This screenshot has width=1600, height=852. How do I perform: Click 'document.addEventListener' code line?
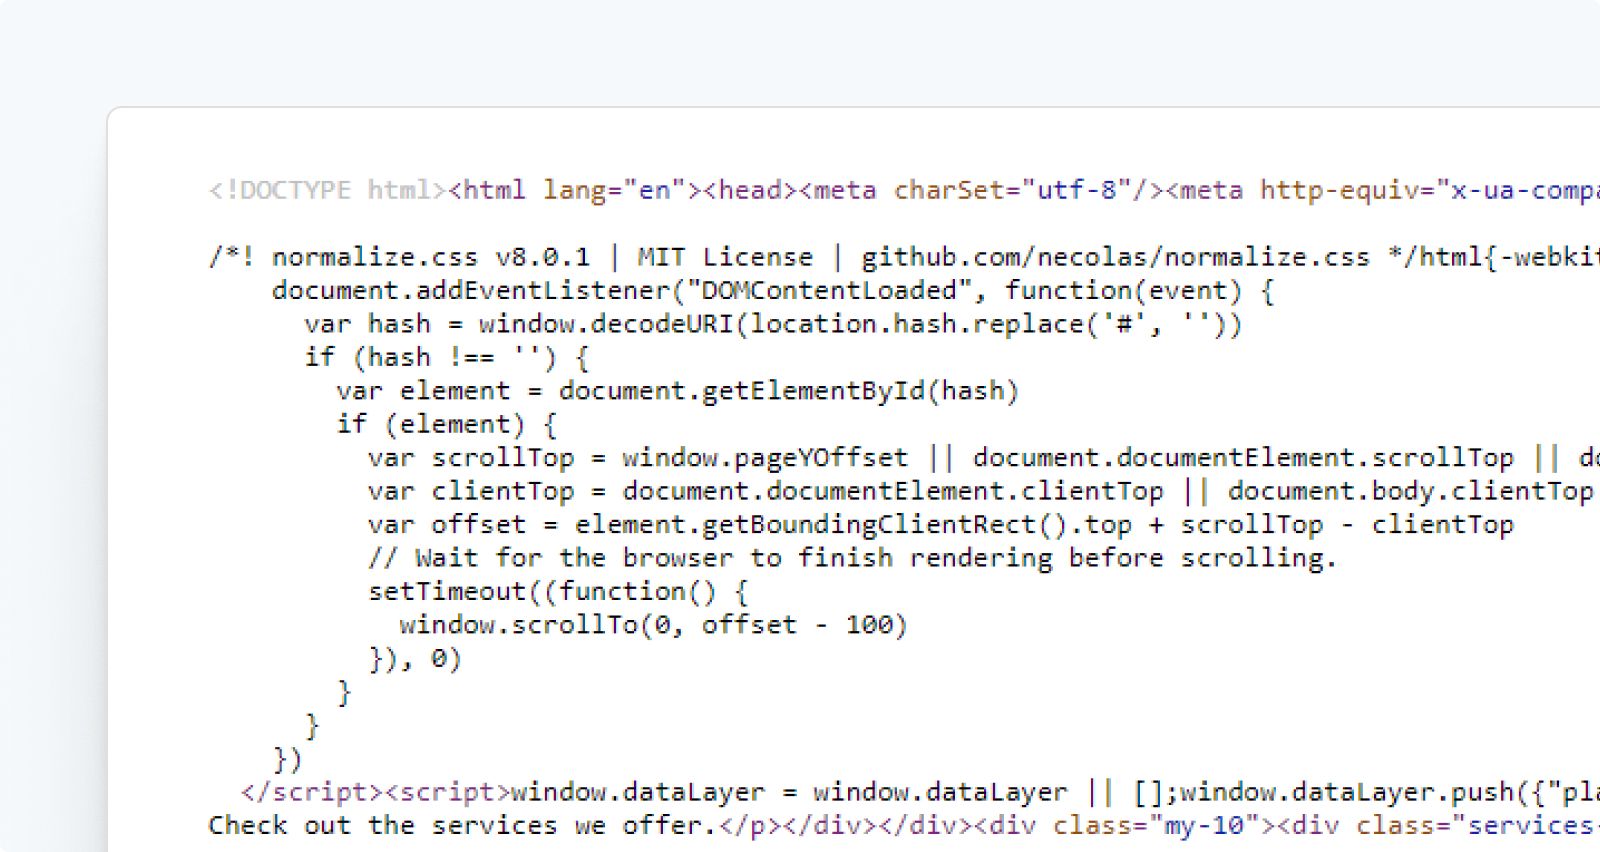pyautogui.click(x=773, y=291)
